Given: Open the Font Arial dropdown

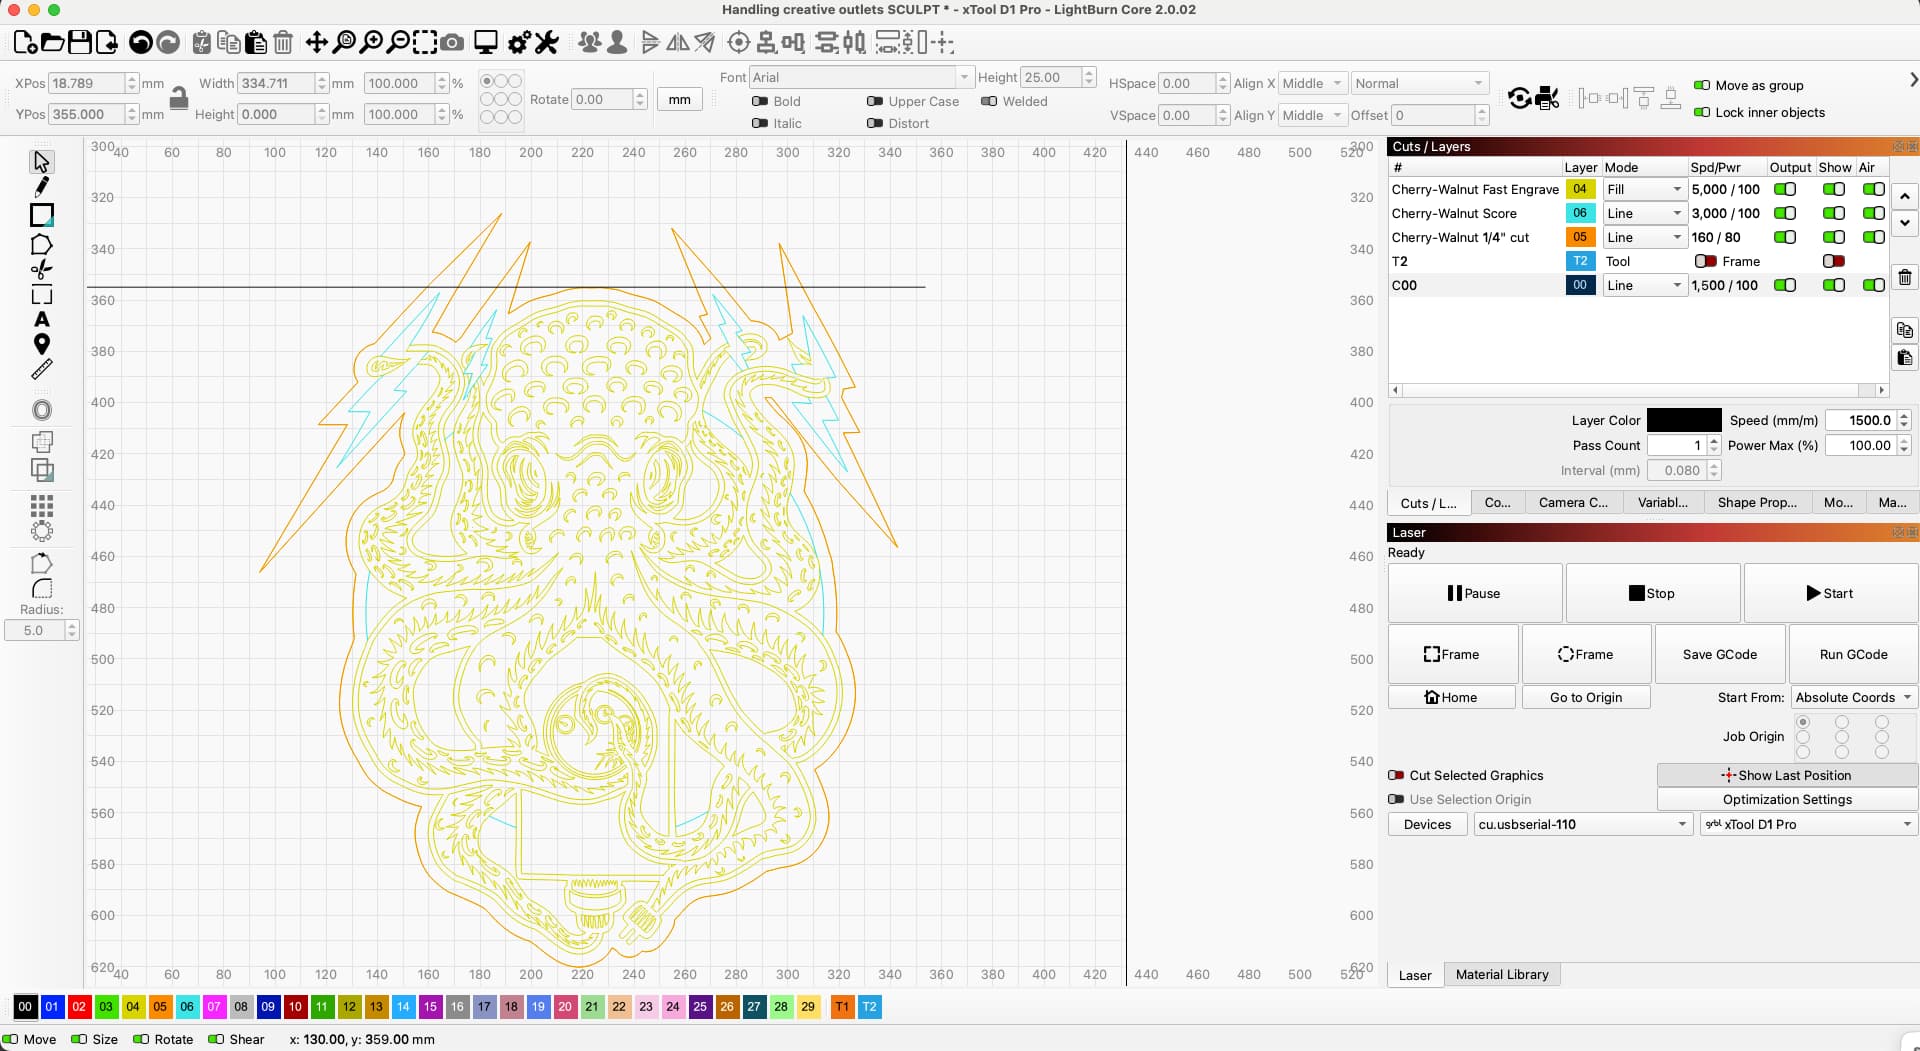Looking at the screenshot, I should pos(861,77).
